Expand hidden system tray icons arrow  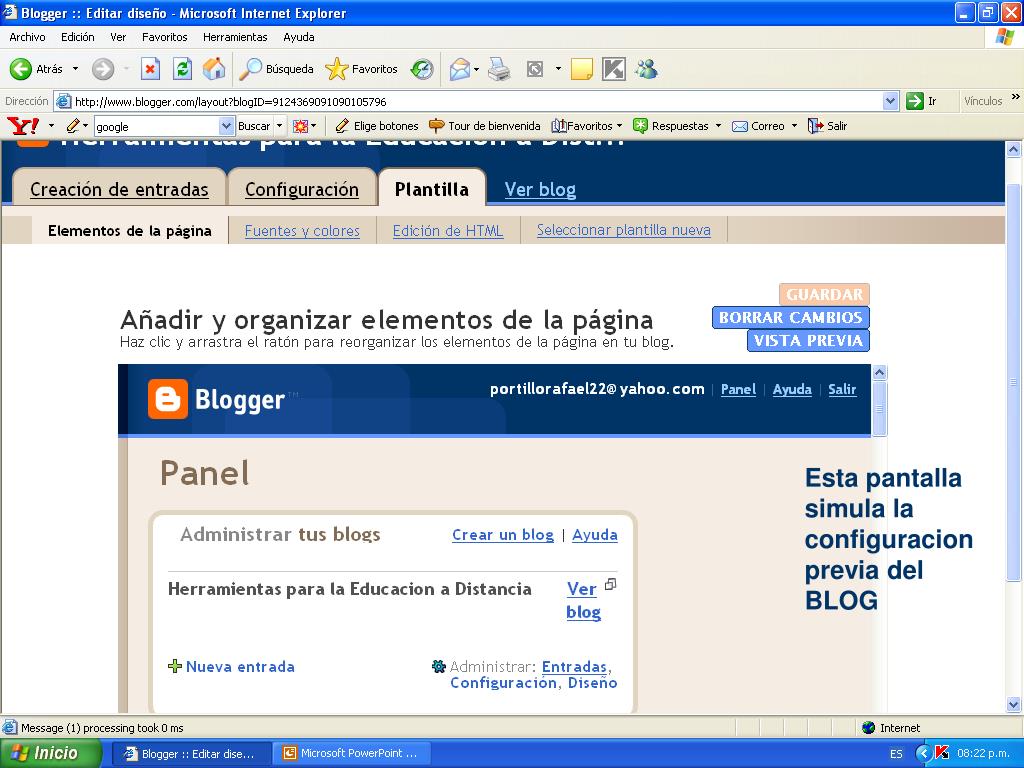[924, 753]
